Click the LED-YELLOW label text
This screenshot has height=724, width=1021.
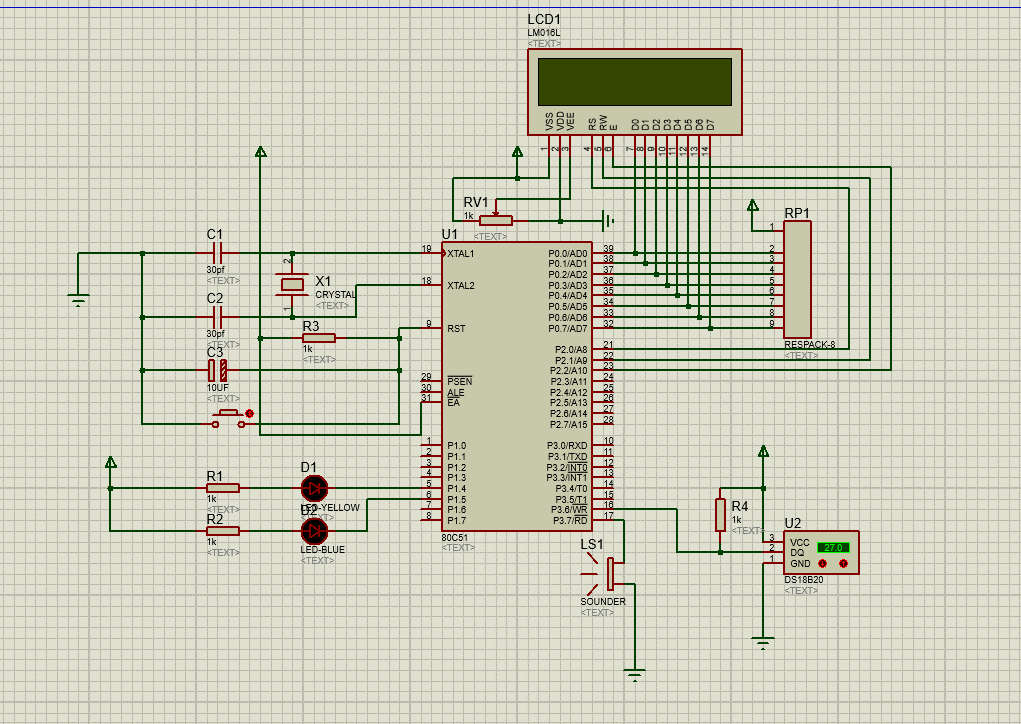(330, 507)
